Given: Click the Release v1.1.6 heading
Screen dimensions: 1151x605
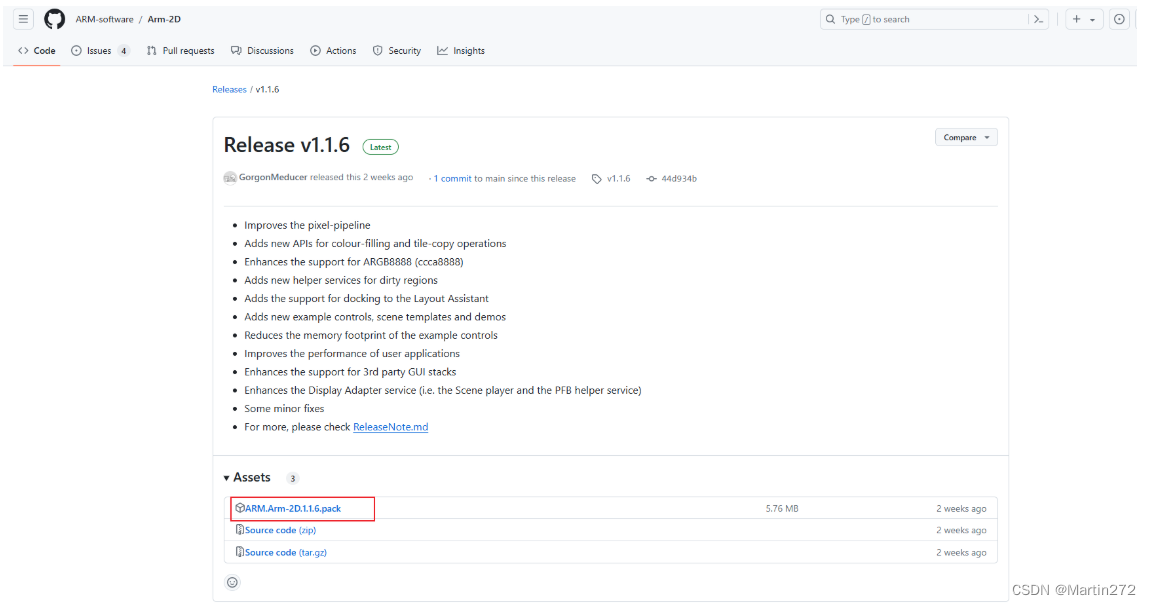Looking at the screenshot, I should pyautogui.click(x=287, y=145).
